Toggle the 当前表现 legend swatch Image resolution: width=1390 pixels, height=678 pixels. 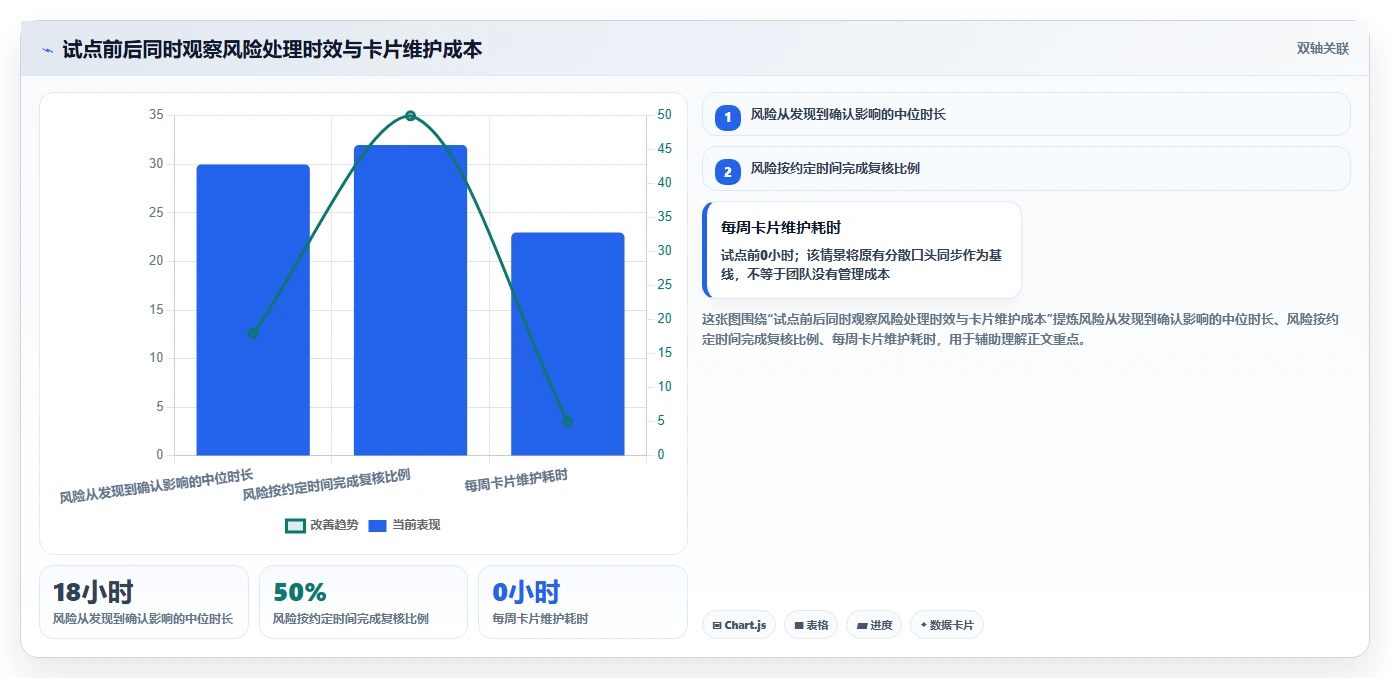click(377, 525)
